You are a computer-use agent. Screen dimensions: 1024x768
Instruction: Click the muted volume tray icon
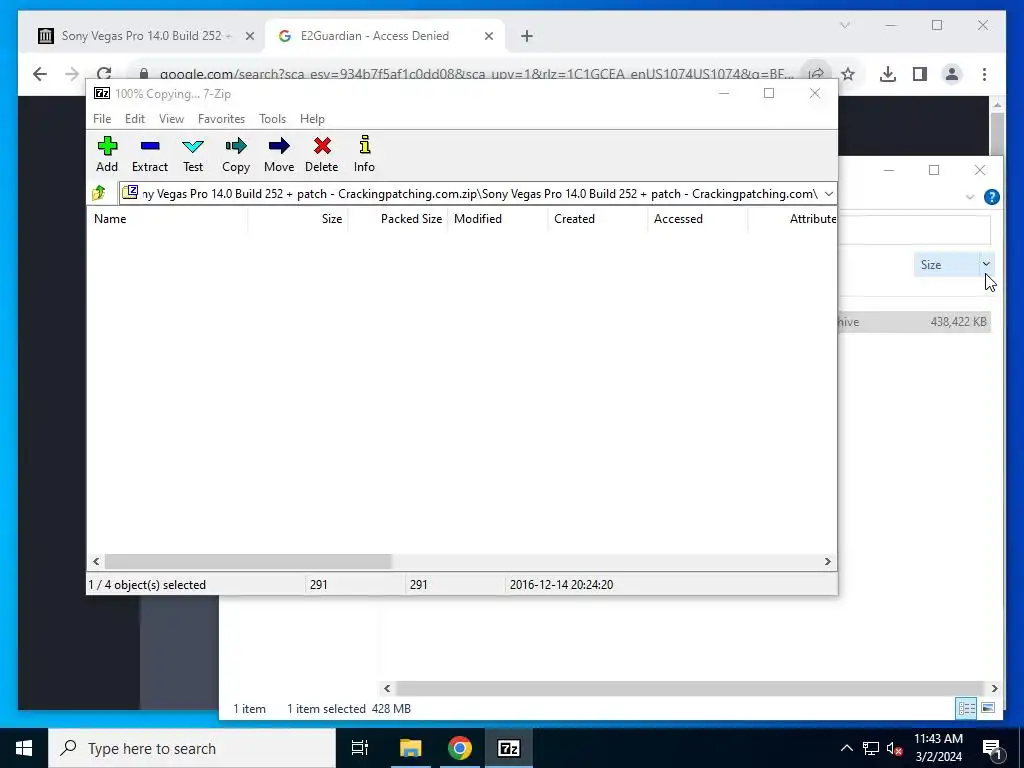point(895,748)
